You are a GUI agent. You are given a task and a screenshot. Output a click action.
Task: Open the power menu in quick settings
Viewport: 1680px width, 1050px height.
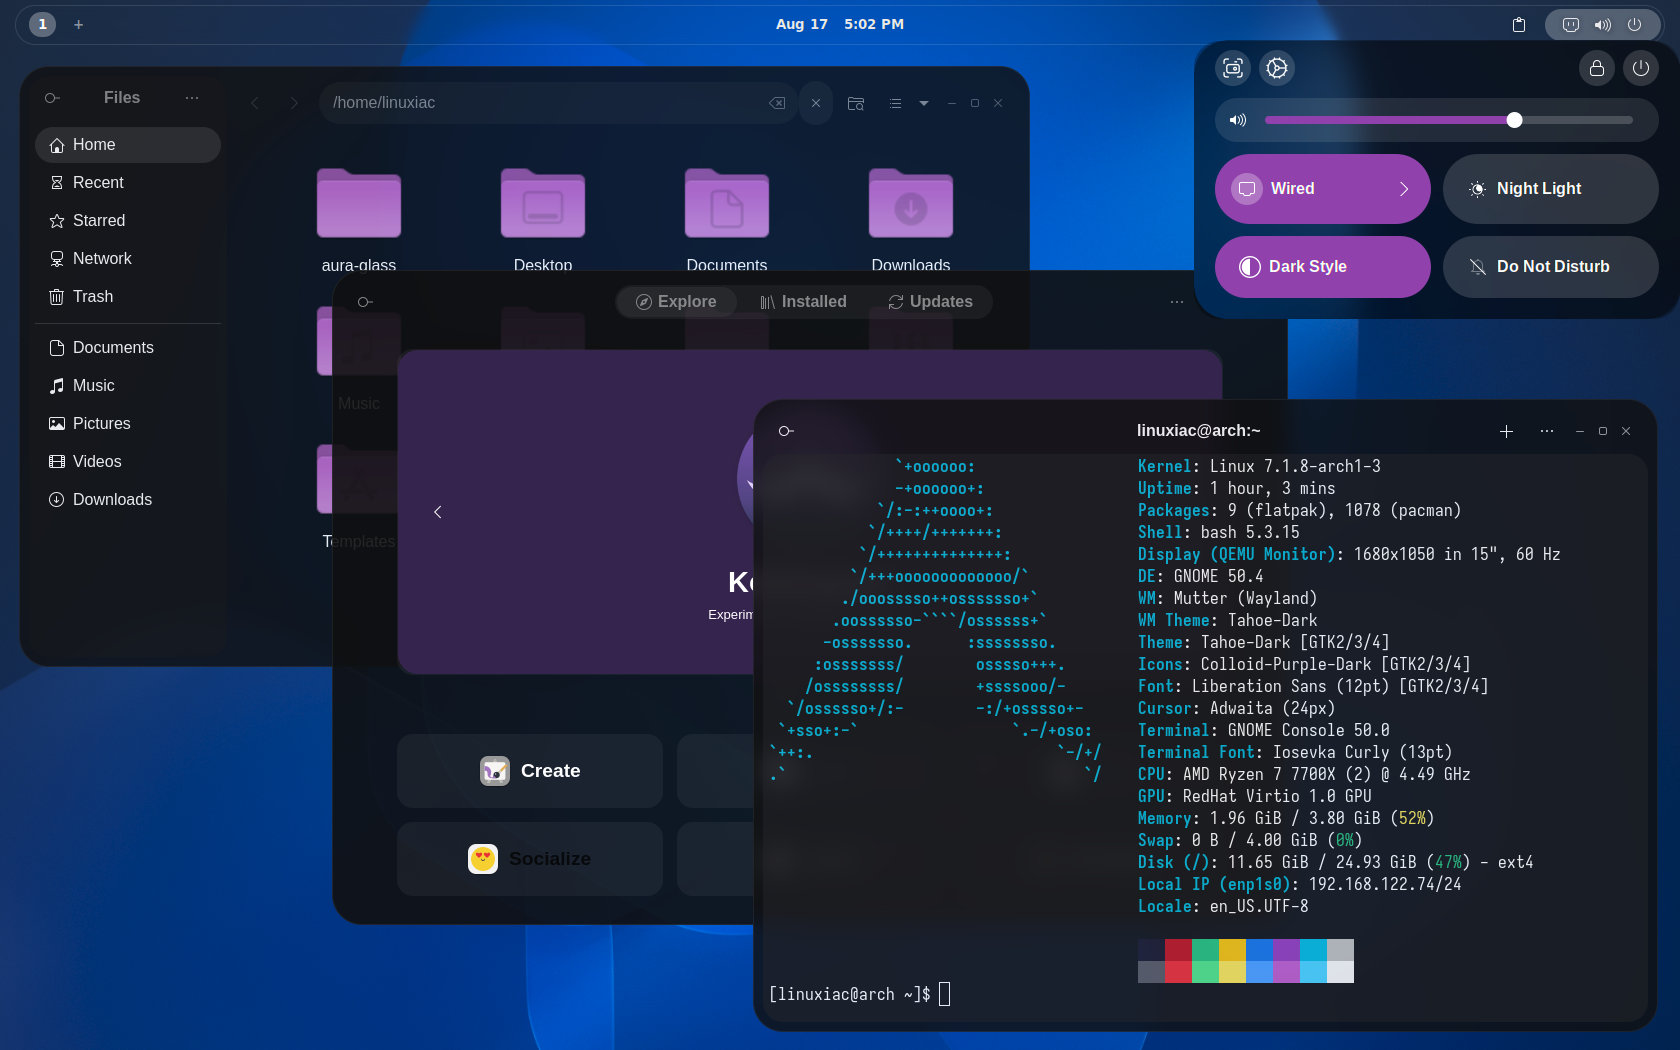tap(1641, 68)
